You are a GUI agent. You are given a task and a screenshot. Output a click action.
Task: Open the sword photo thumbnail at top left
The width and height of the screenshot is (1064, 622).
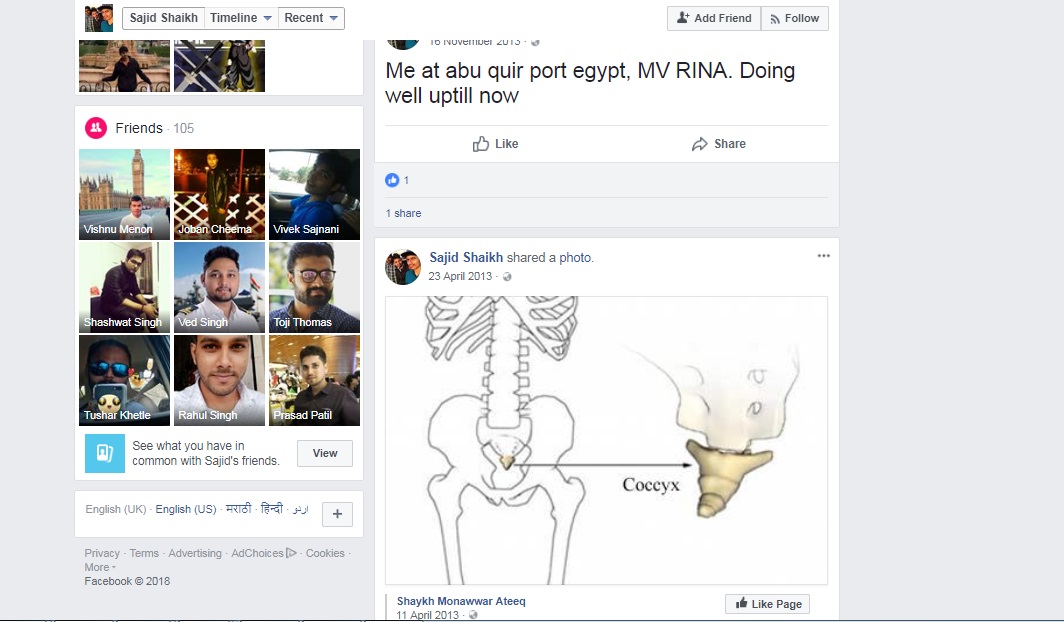click(x=219, y=66)
